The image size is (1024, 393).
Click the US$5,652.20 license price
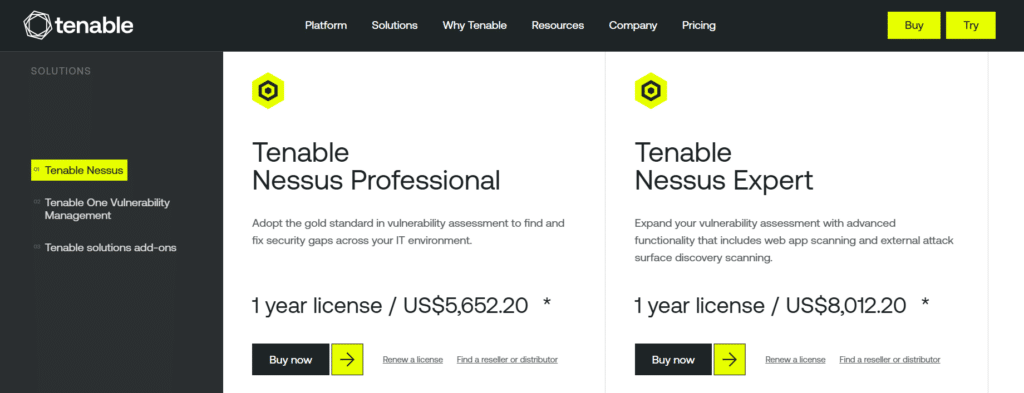[466, 305]
